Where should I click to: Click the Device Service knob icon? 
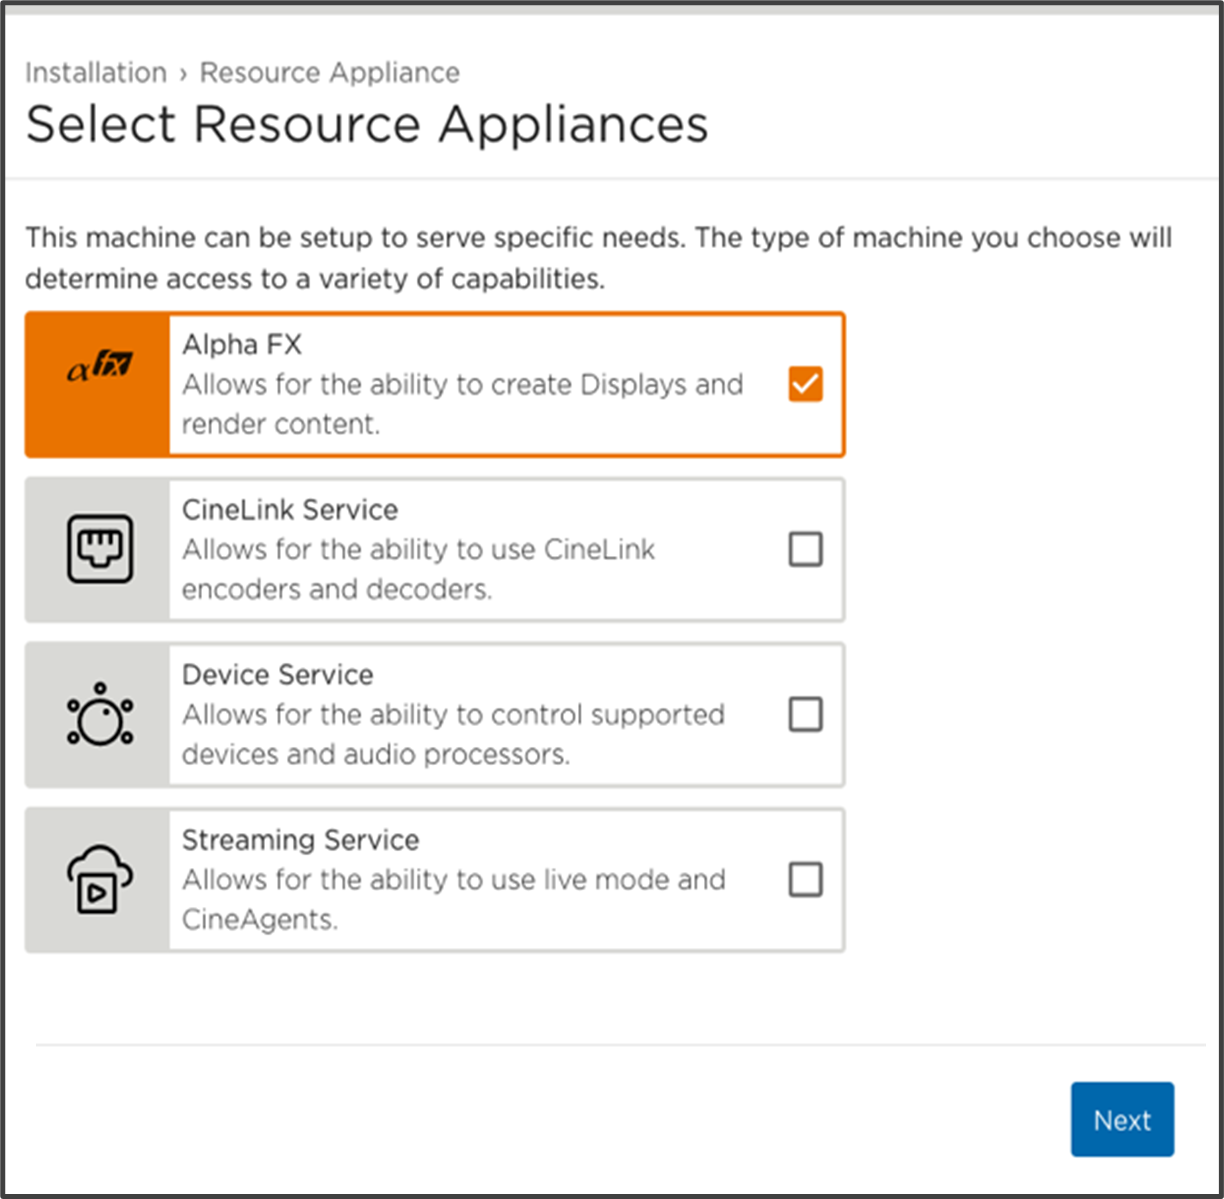(x=99, y=715)
